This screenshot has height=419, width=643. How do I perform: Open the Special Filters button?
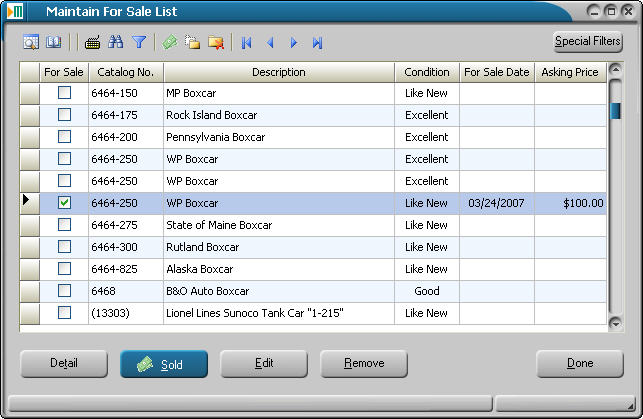tap(588, 42)
